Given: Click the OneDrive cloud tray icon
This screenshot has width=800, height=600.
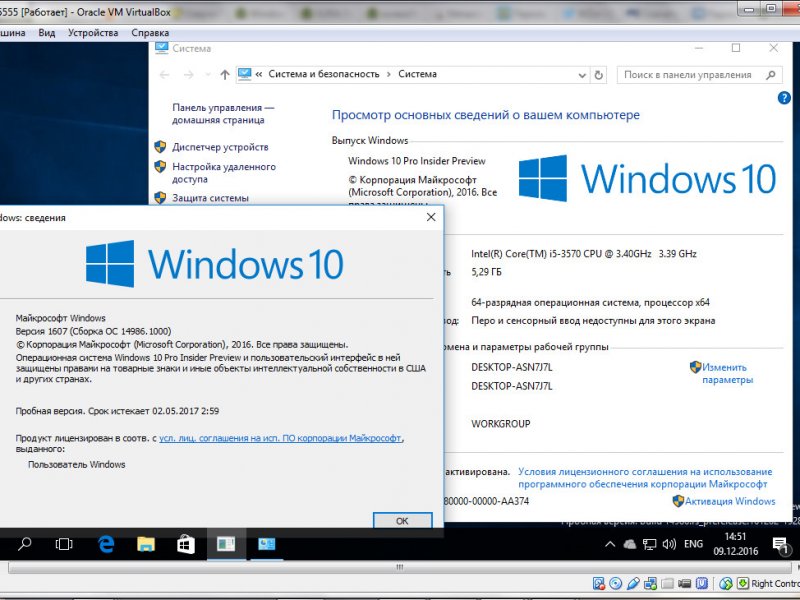Looking at the screenshot, I should [630, 544].
